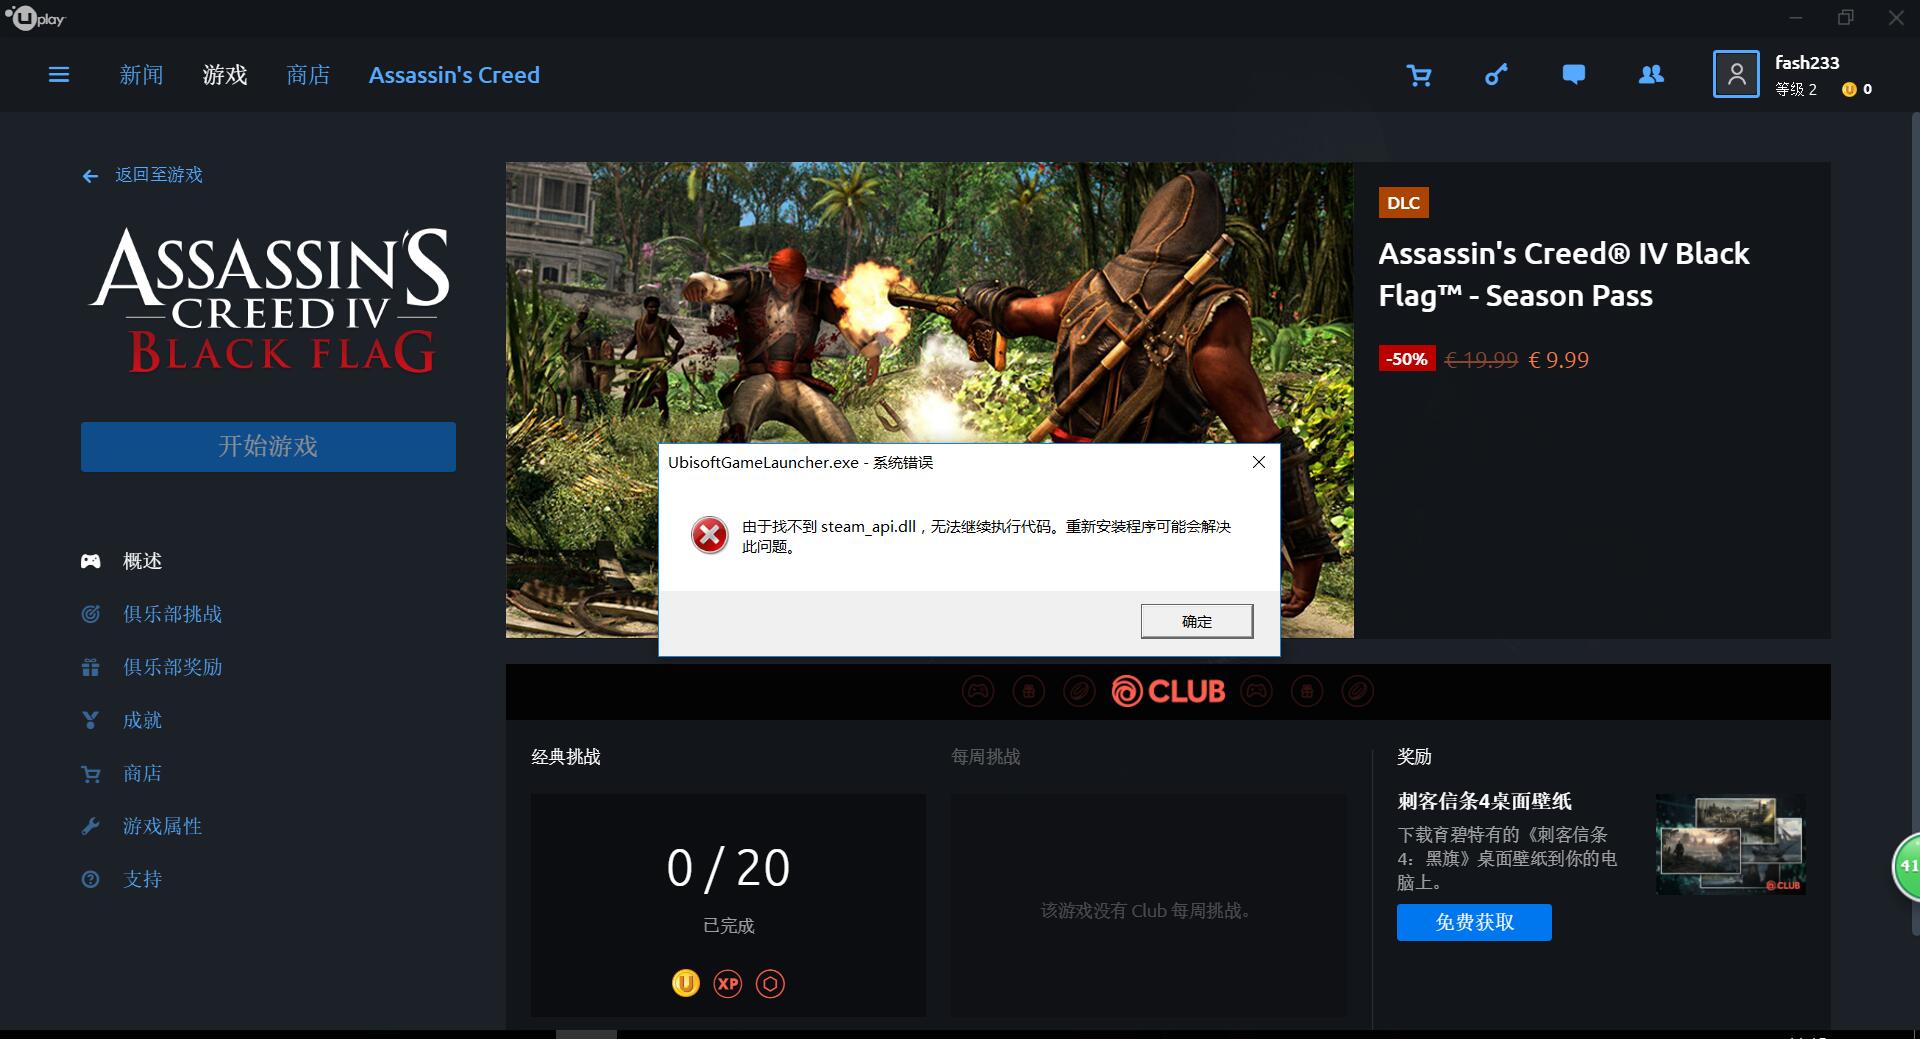Click the target icon beside 俱乐部挑战
This screenshot has width=1920, height=1039.
tap(90, 614)
